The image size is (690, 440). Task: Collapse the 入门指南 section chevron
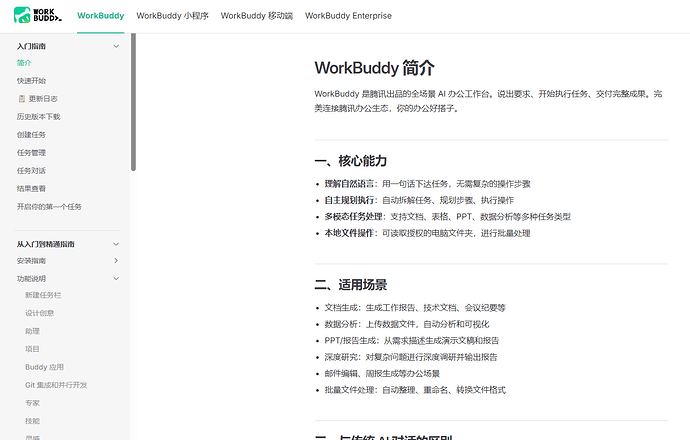pyautogui.click(x=116, y=46)
